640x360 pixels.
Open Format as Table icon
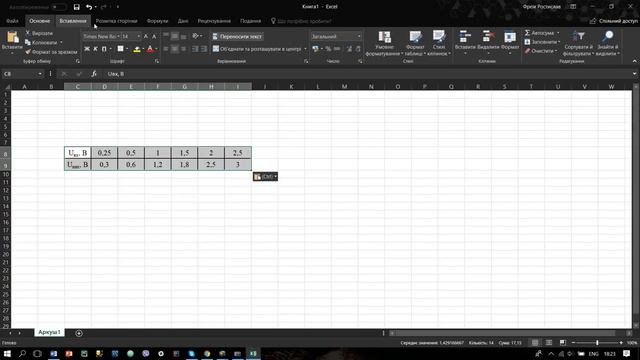click(x=415, y=37)
